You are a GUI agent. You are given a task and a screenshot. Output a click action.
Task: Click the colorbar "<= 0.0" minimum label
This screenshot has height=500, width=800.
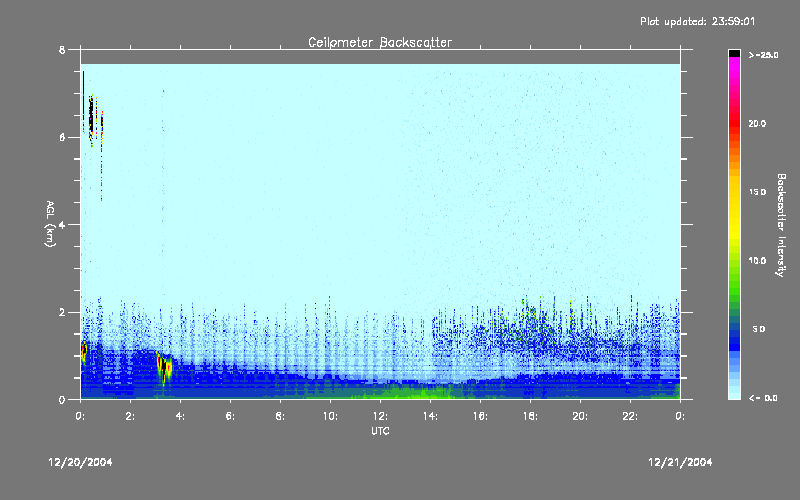pos(763,398)
